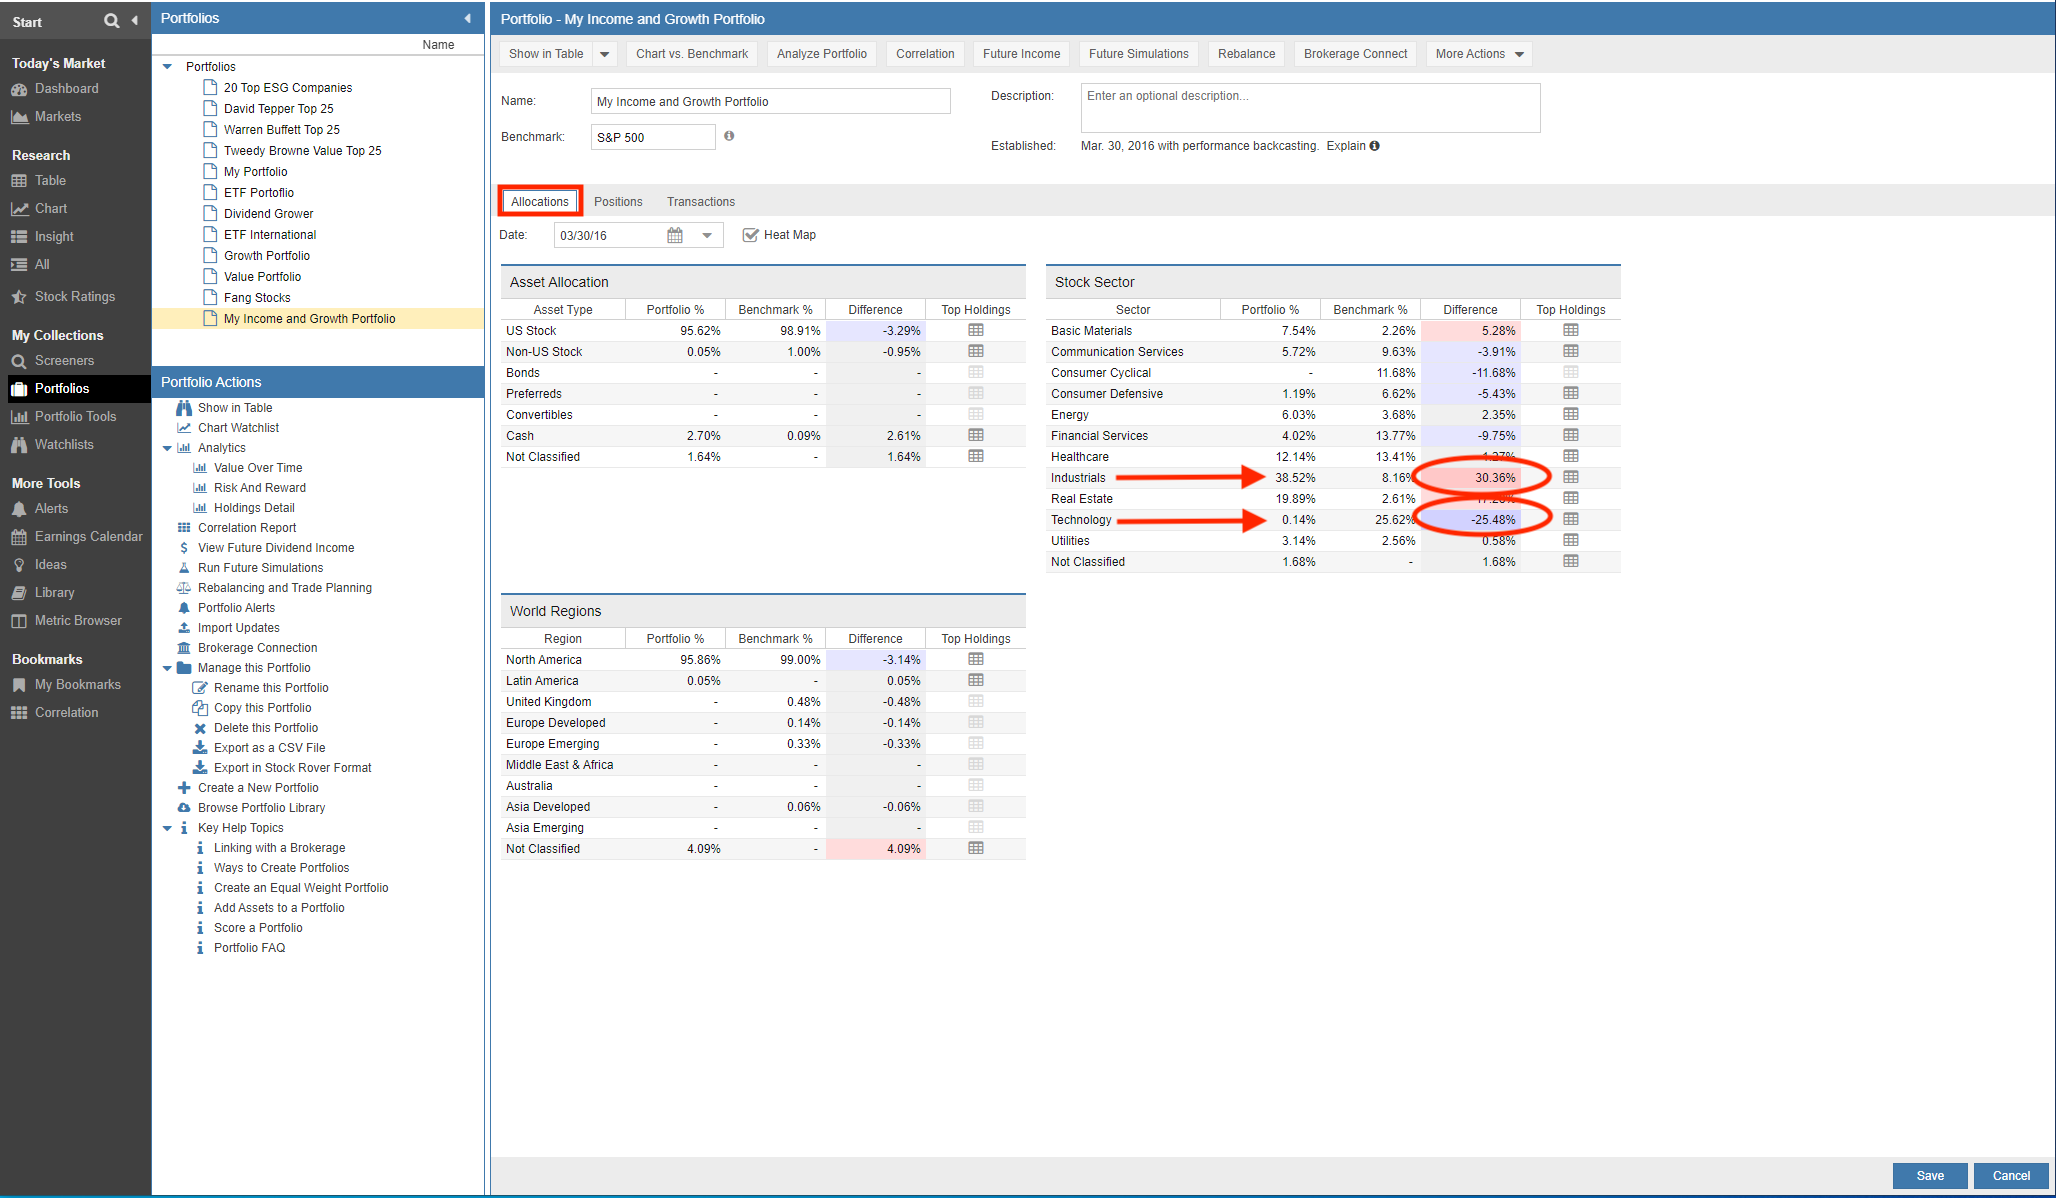This screenshot has width=2056, height=1198.
Task: Click Delete this Portfolio action
Action: (x=265, y=728)
